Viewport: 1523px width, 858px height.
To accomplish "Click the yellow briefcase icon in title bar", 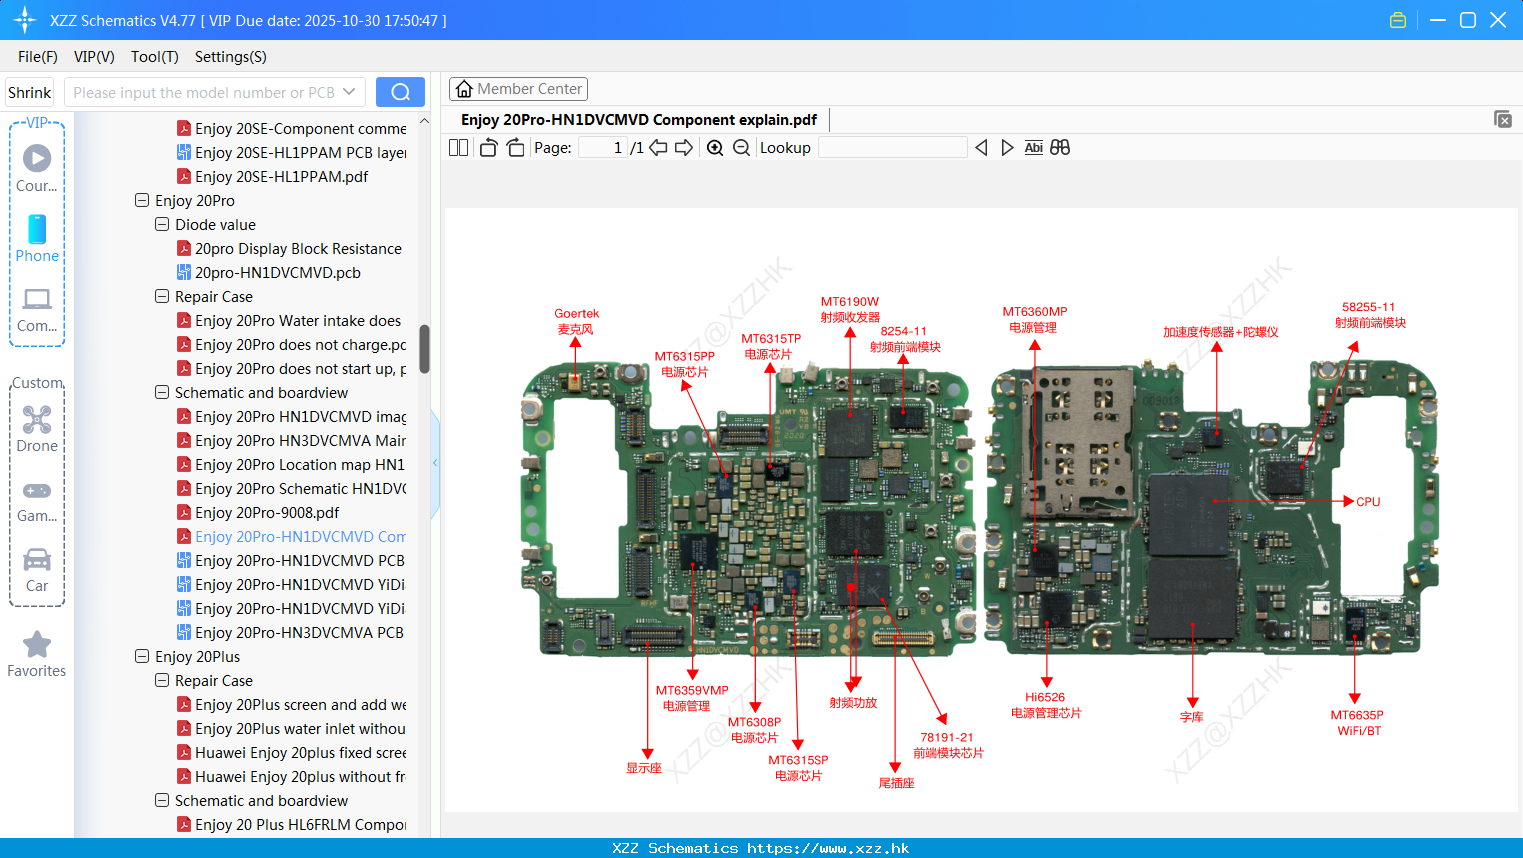I will click(1398, 20).
